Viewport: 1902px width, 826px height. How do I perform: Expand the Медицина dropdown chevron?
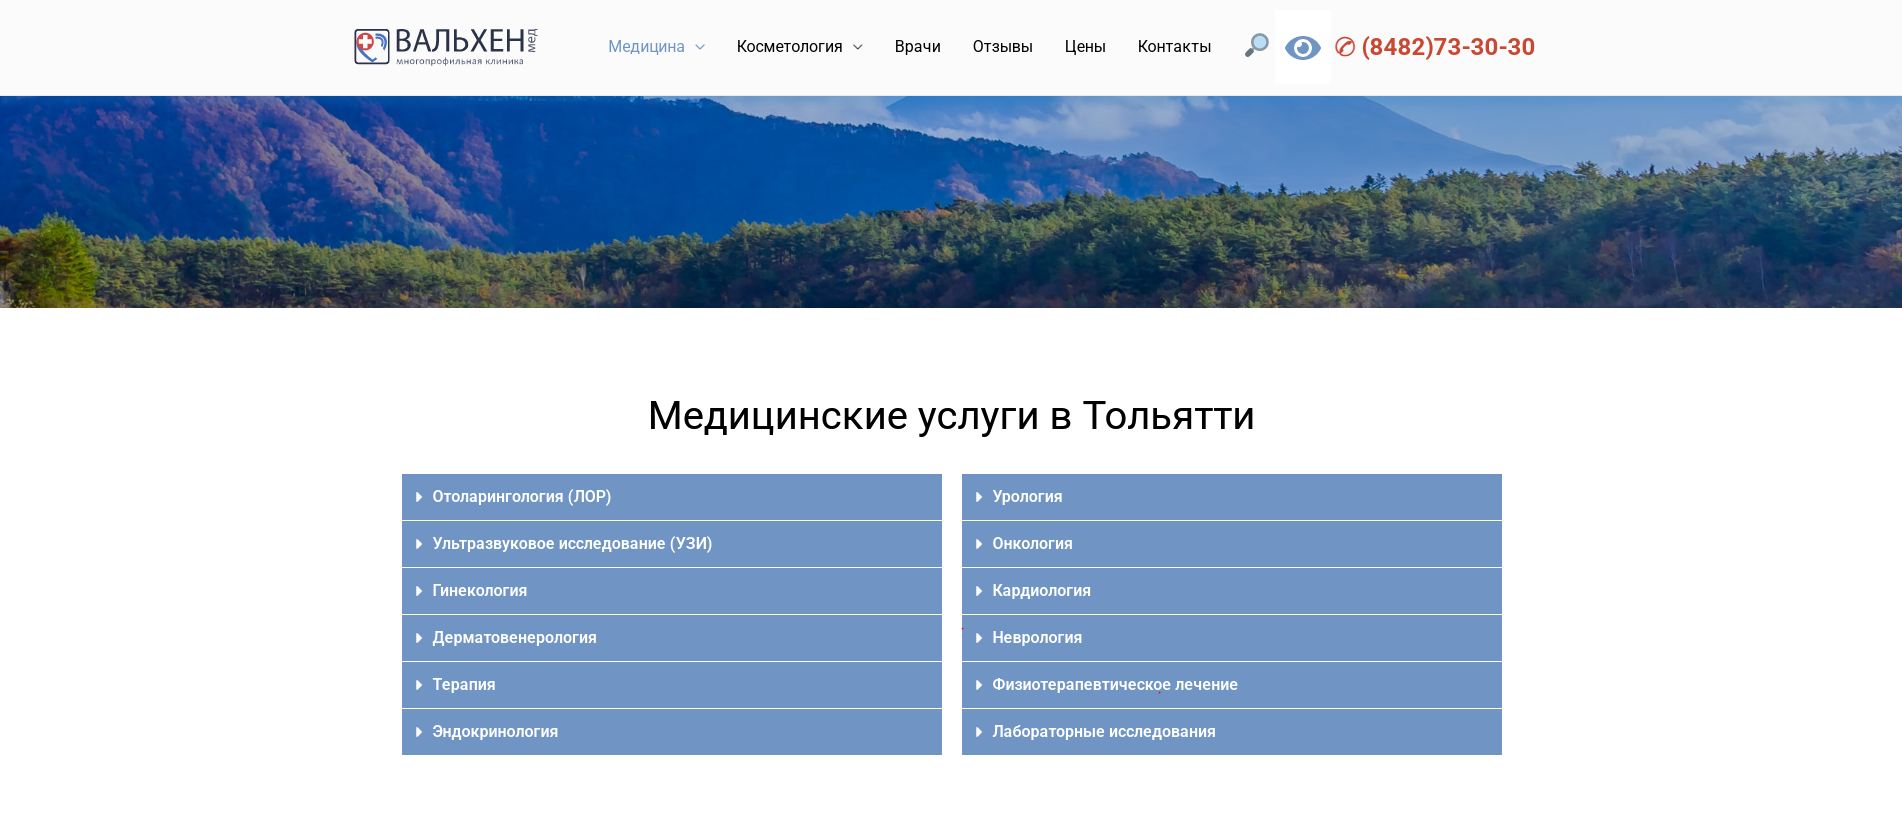coord(700,47)
